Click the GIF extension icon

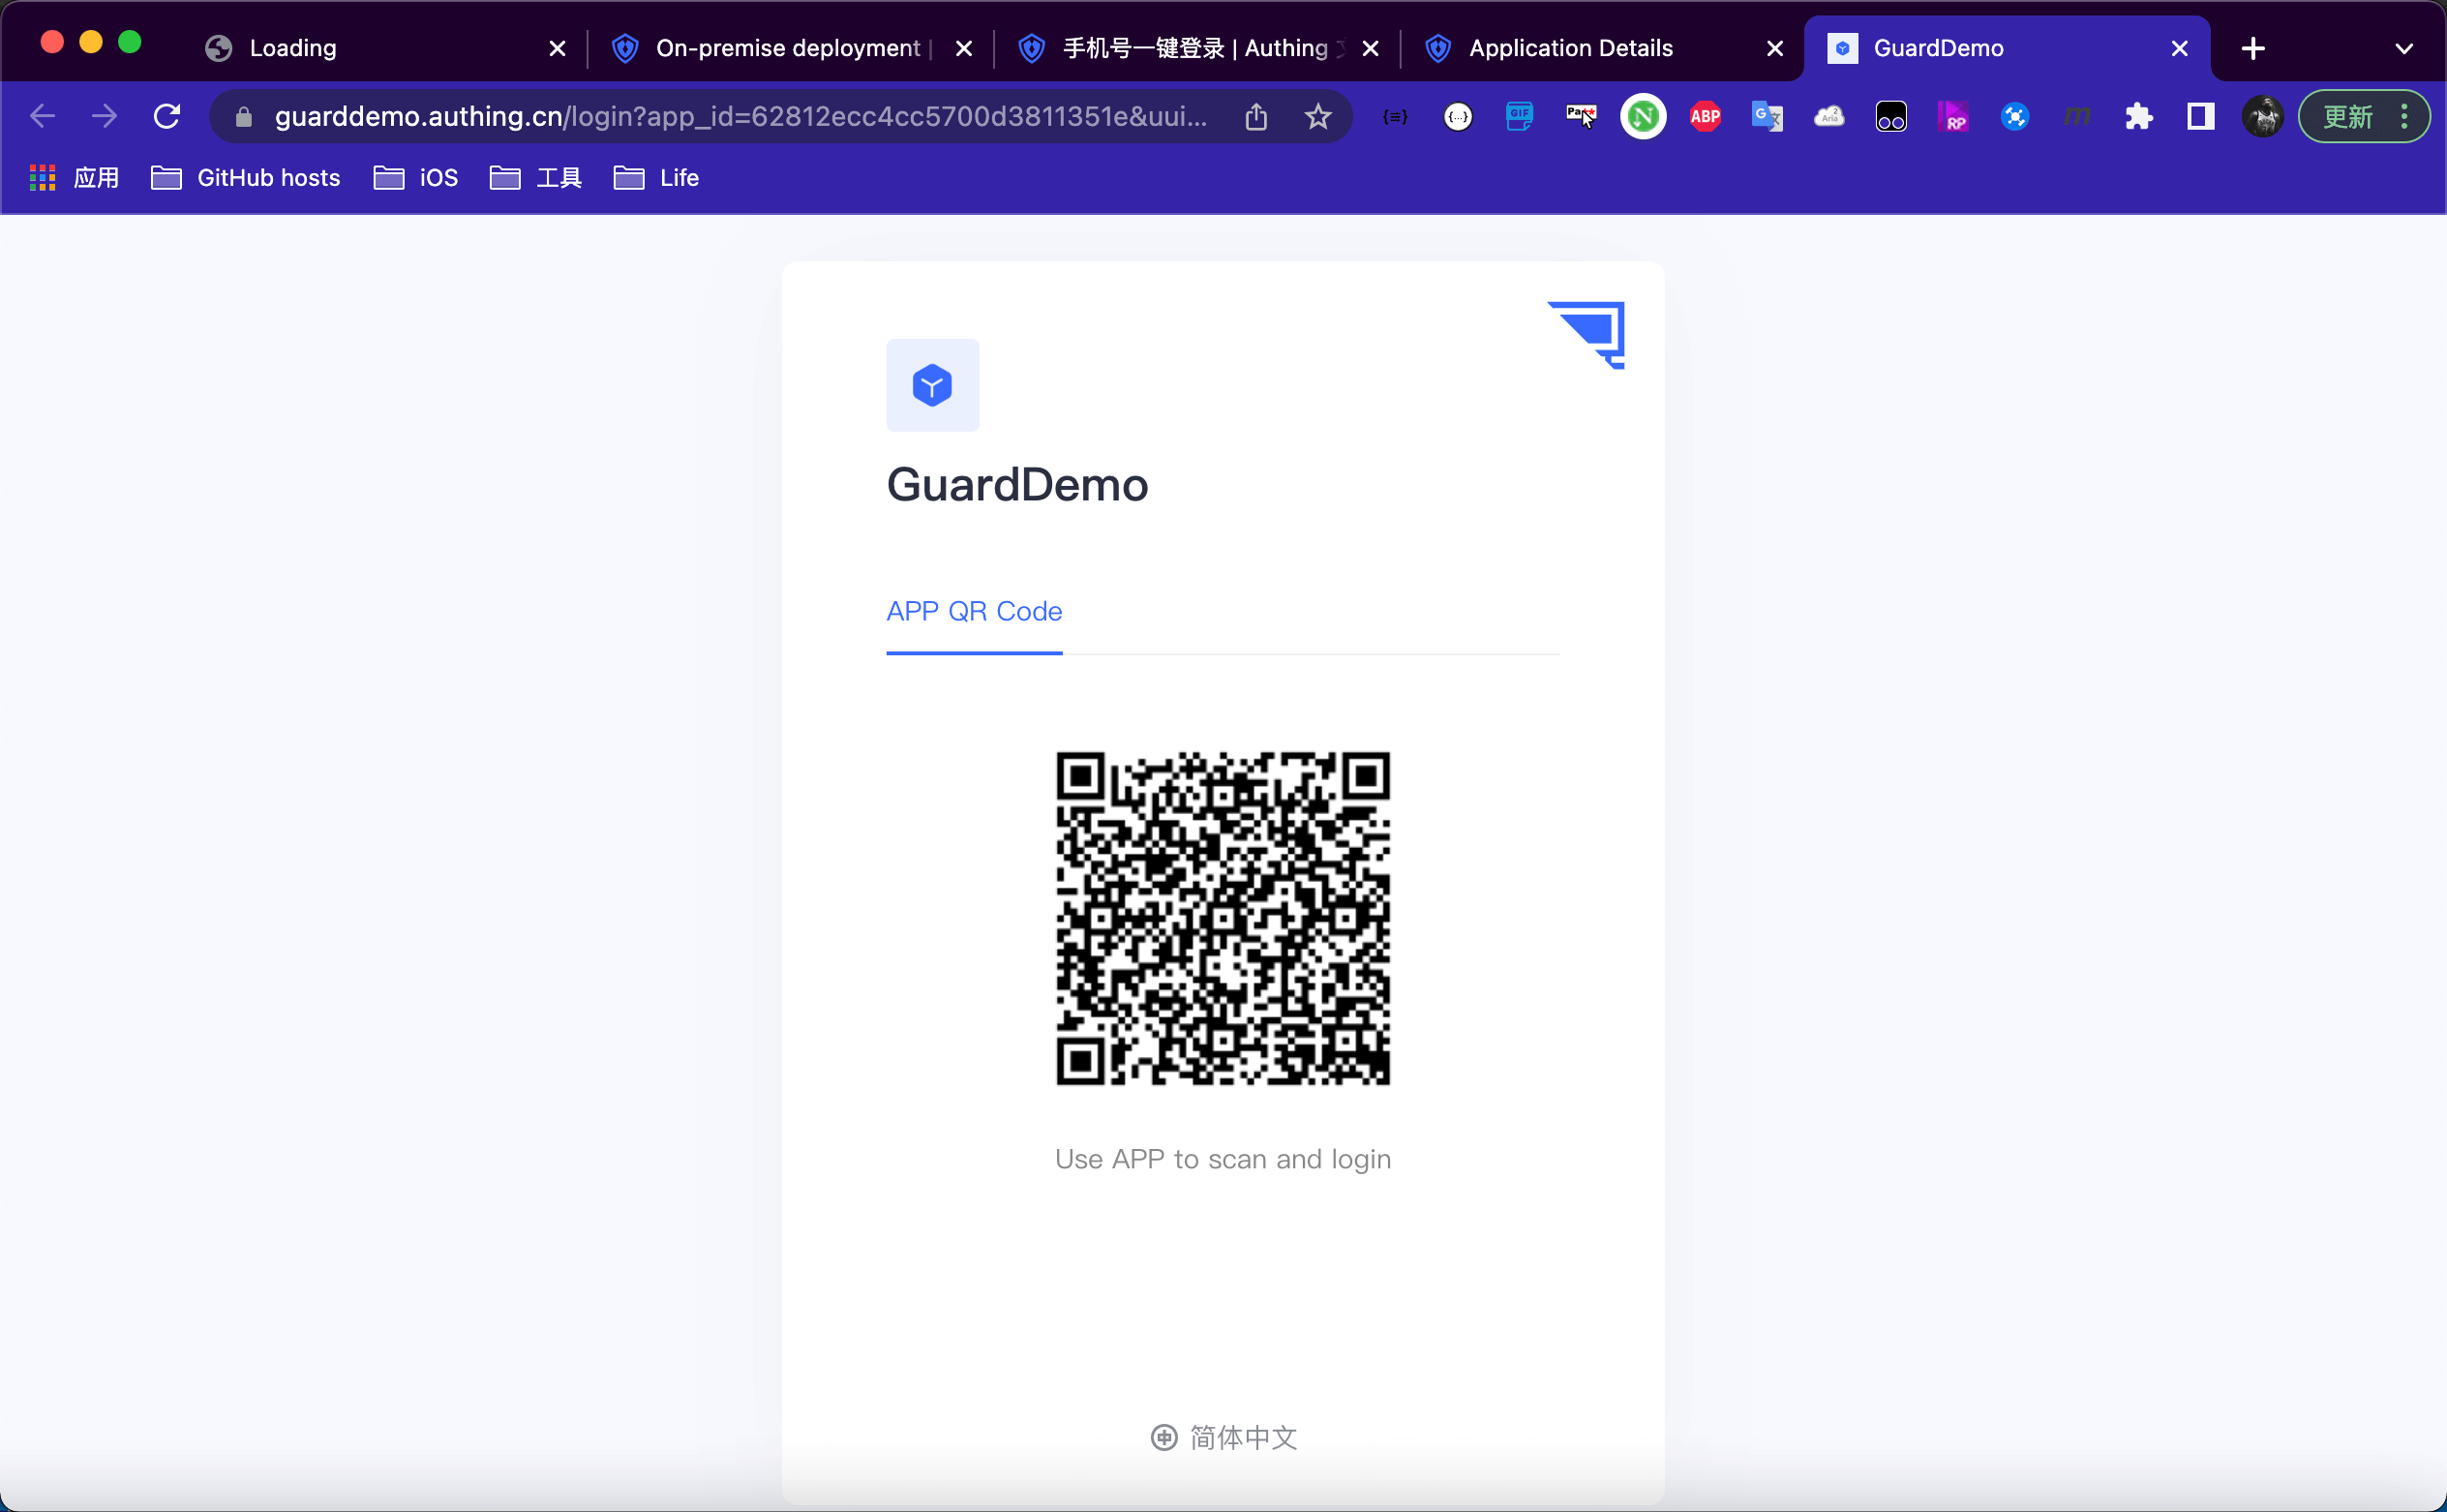[x=1518, y=117]
